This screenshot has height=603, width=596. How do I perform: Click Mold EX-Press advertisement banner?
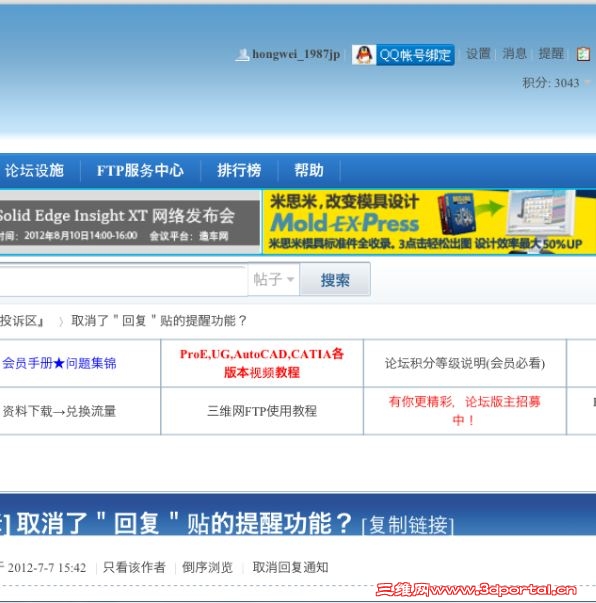429,222
